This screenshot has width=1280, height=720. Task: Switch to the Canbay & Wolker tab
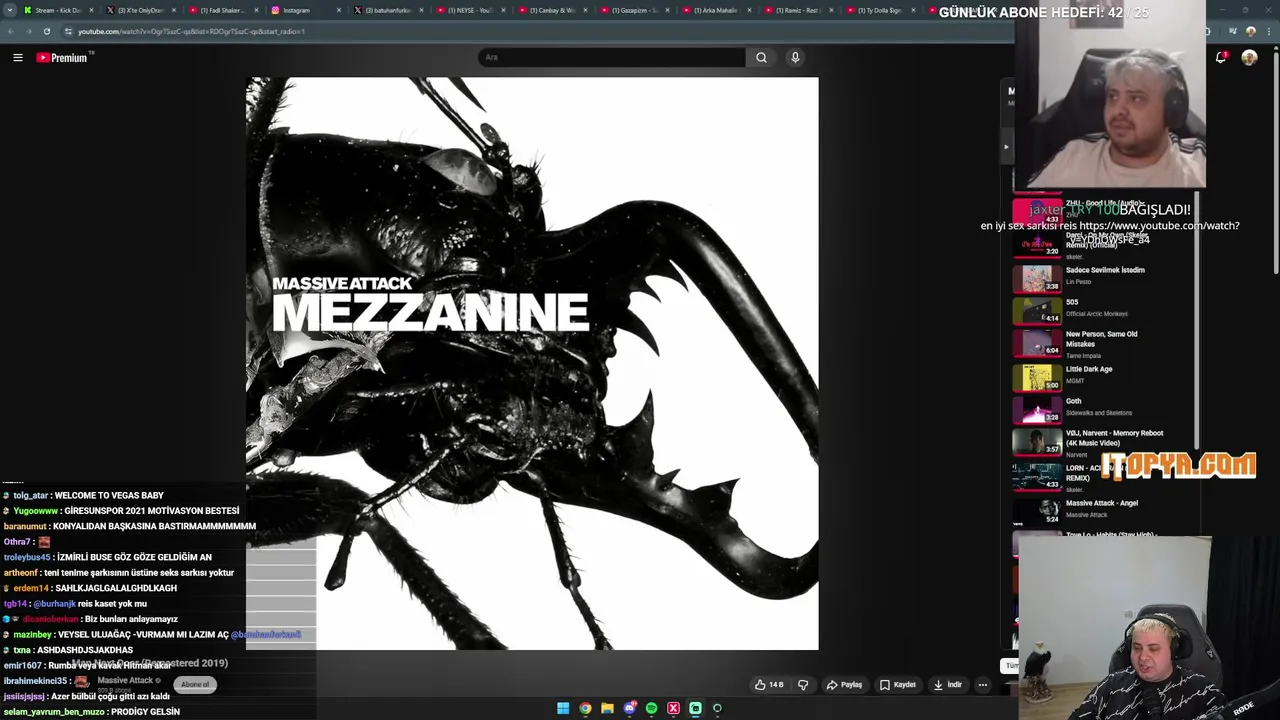[x=552, y=10]
